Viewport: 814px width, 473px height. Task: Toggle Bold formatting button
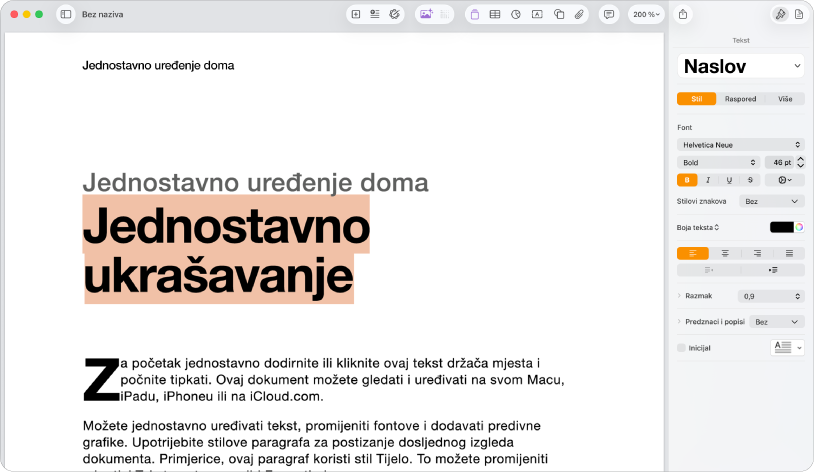687,180
